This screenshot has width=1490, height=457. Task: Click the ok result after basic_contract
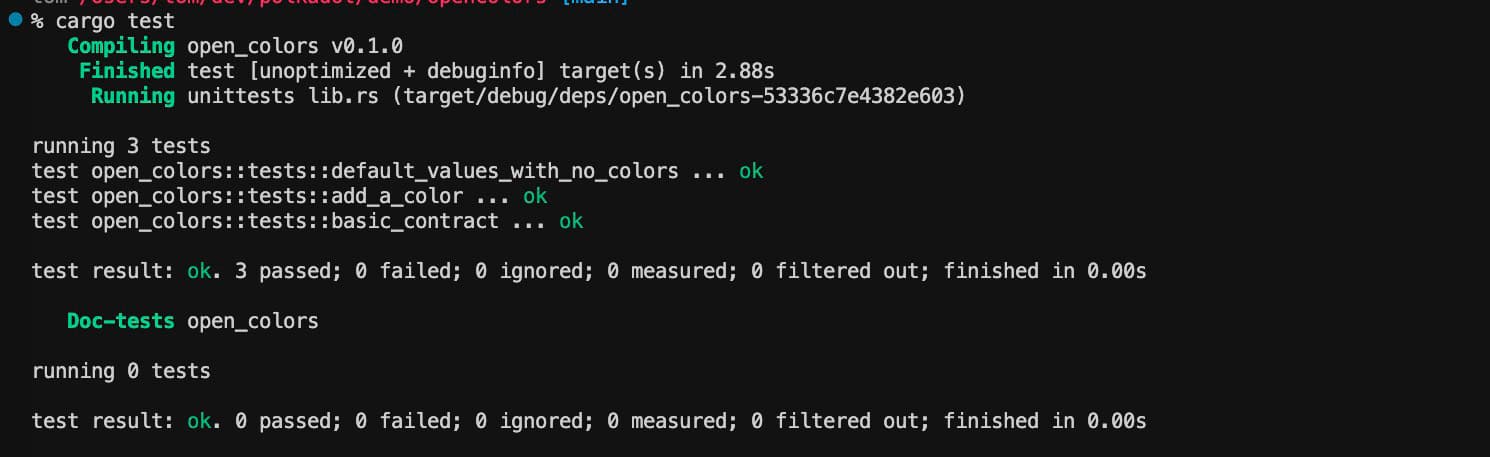click(571, 221)
